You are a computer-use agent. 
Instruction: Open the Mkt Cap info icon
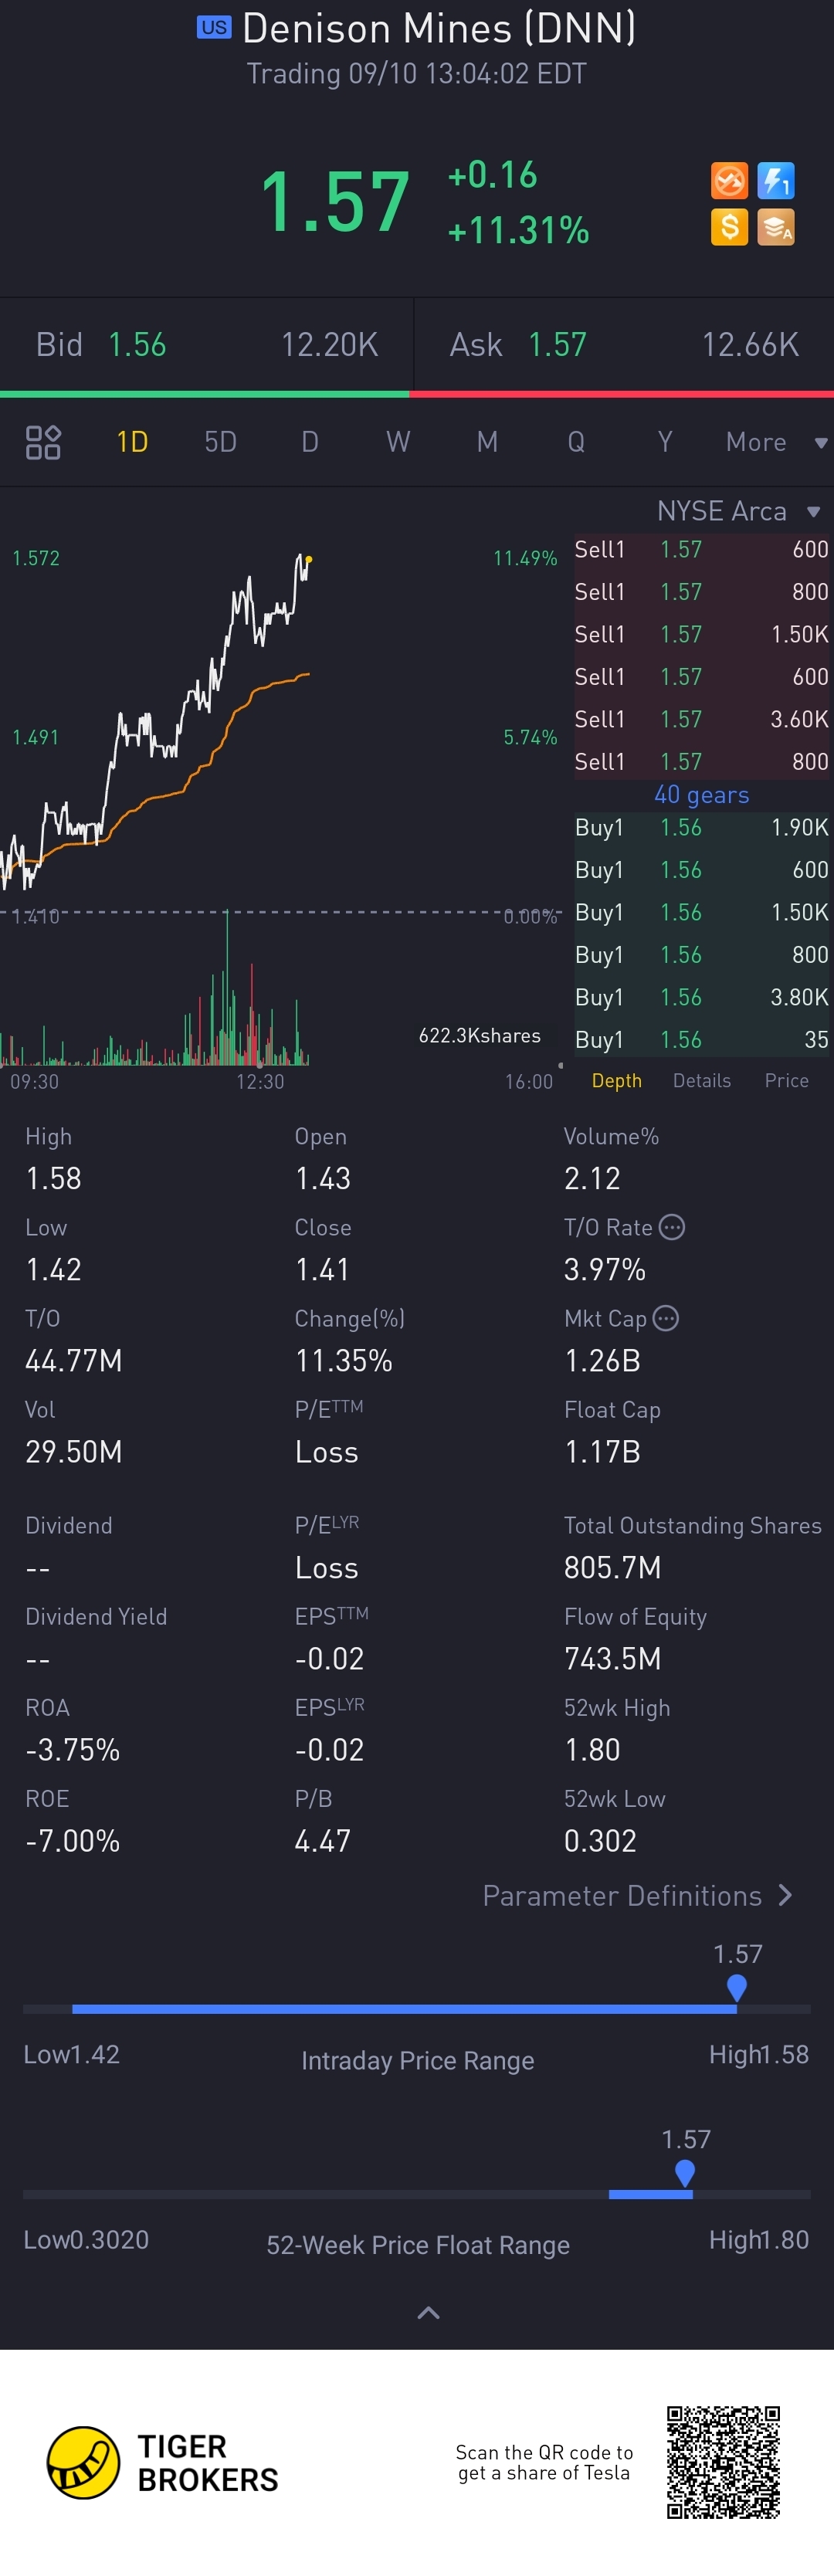666,1318
